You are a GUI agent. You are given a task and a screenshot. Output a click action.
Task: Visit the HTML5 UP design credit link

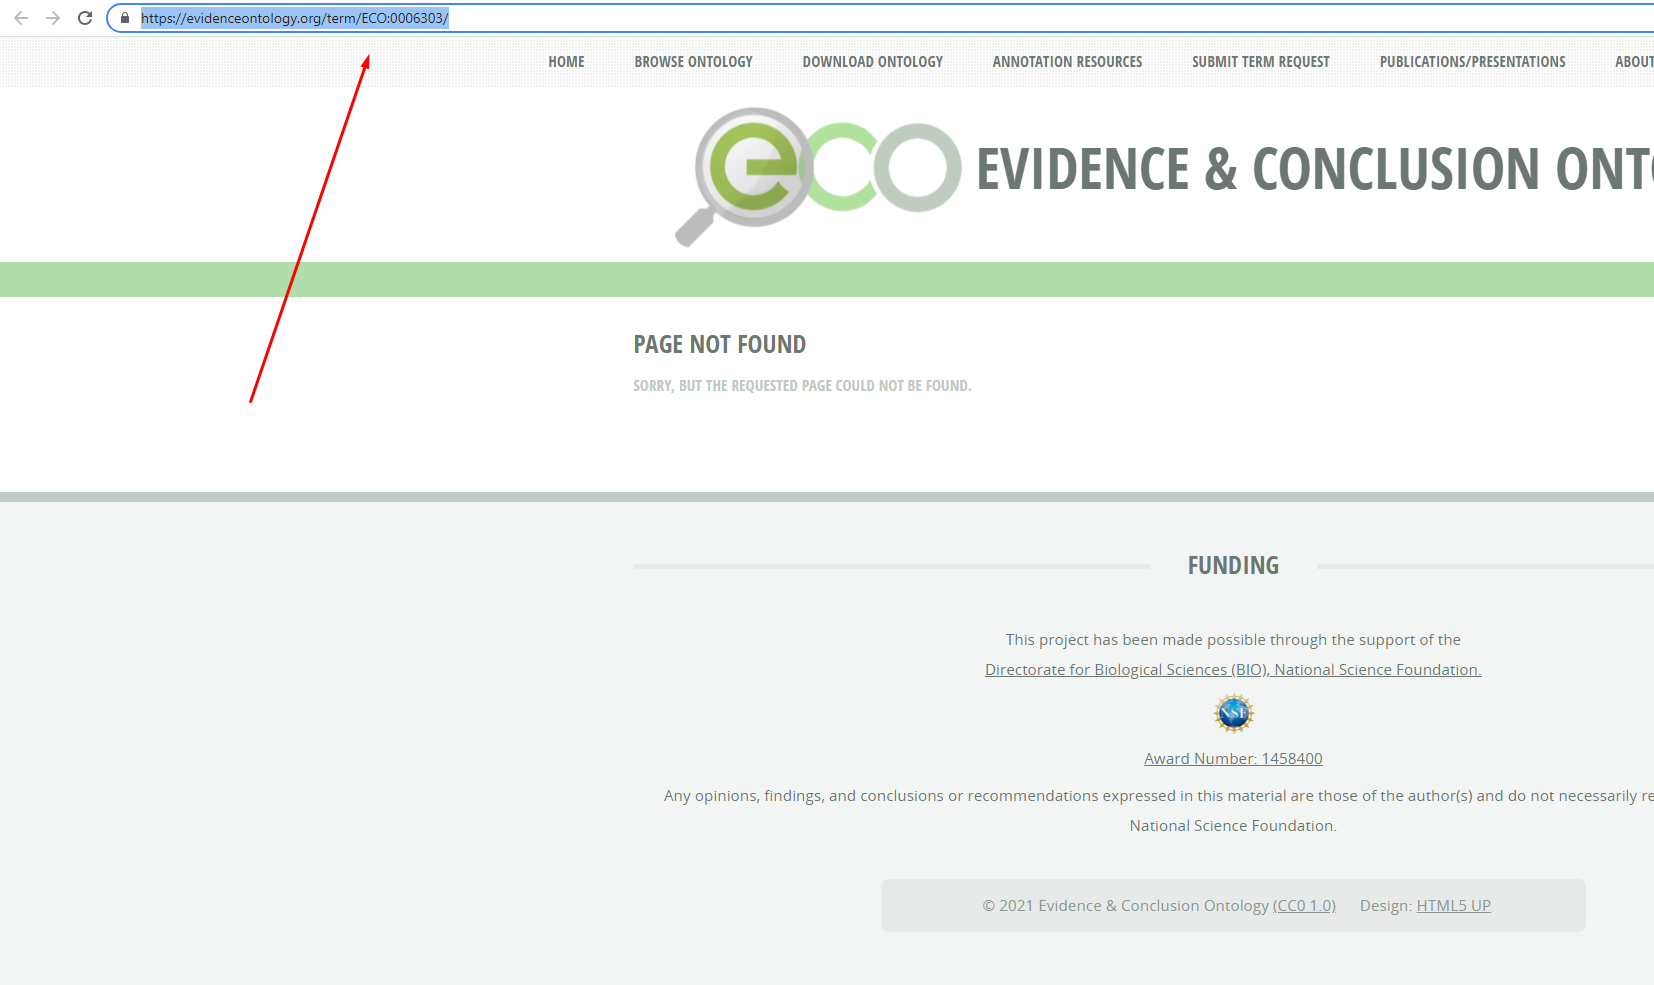tap(1454, 905)
